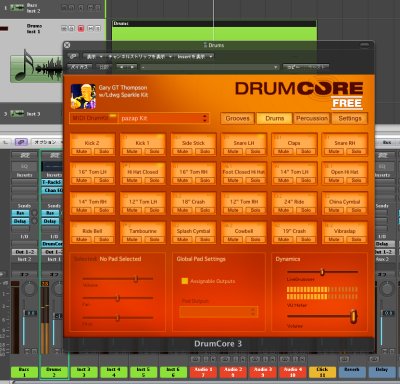Screen dimensions: 400x384
Task: Select the Click channel label
Action: (x=322, y=372)
